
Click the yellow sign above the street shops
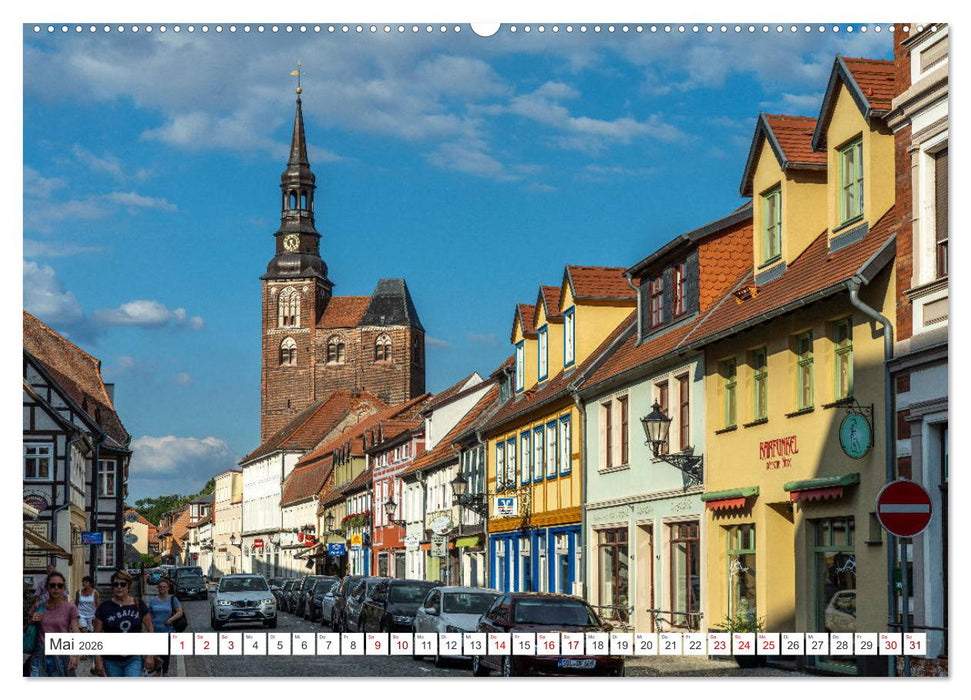(356, 541)
